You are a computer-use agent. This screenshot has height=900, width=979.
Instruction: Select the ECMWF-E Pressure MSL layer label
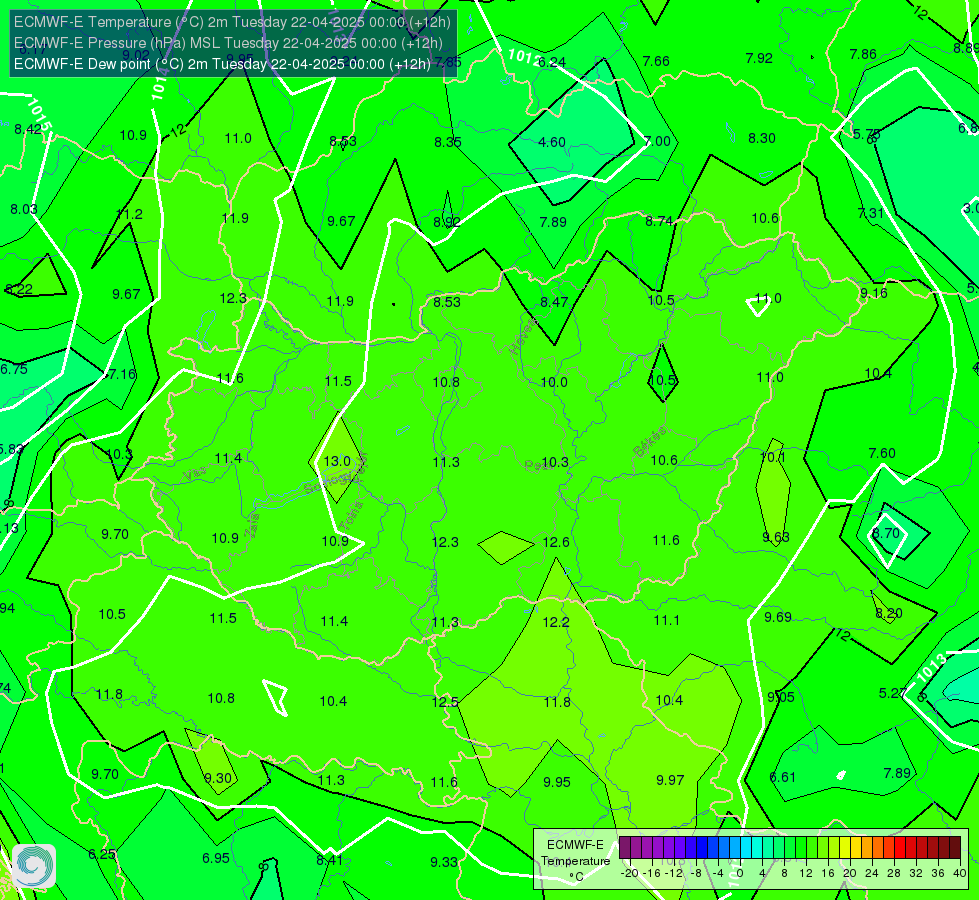[x=228, y=43]
